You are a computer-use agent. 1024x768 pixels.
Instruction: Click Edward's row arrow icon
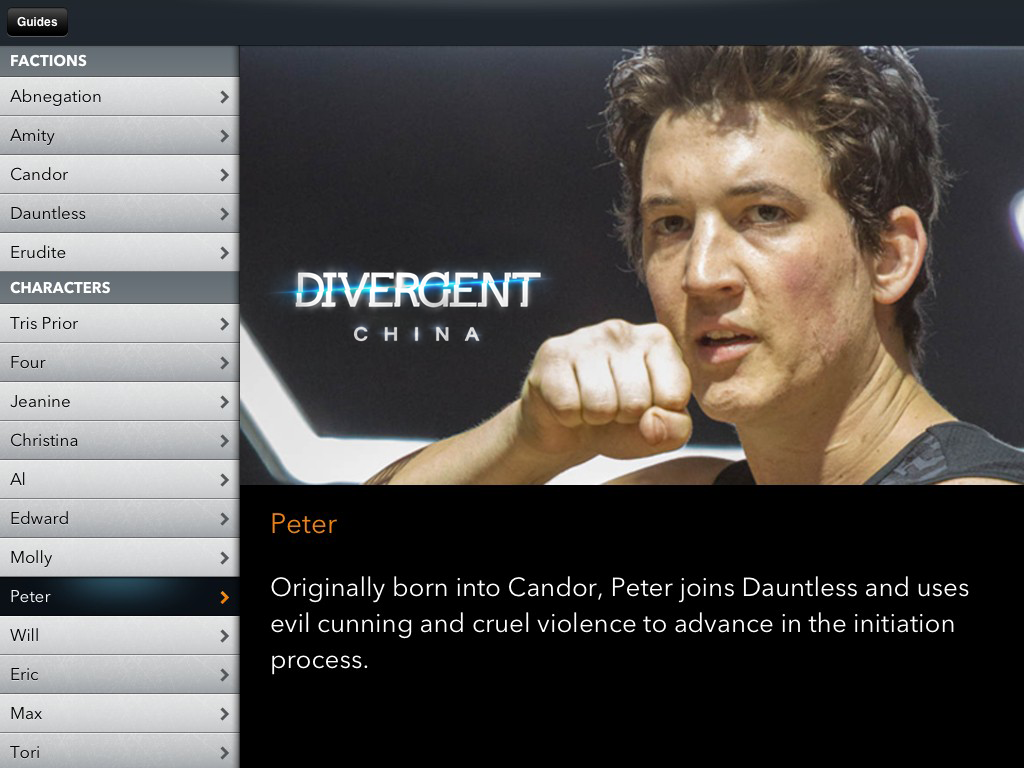click(225, 519)
